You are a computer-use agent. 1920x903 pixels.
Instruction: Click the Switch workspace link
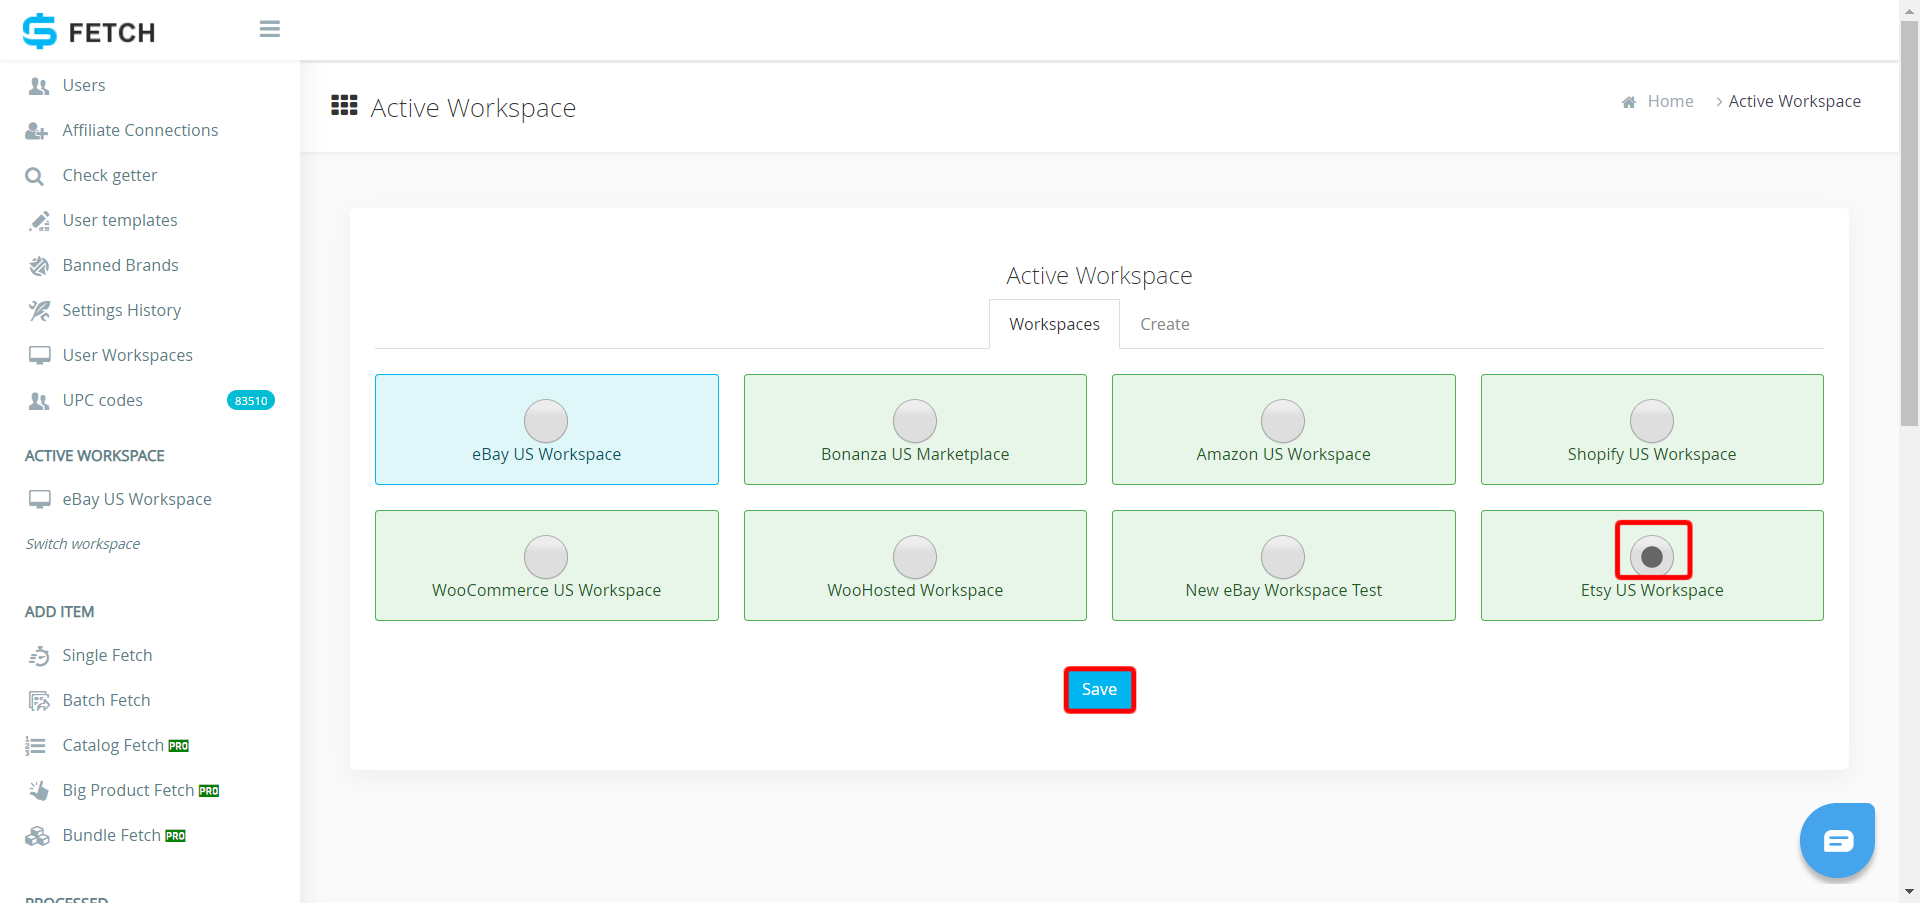click(x=83, y=544)
